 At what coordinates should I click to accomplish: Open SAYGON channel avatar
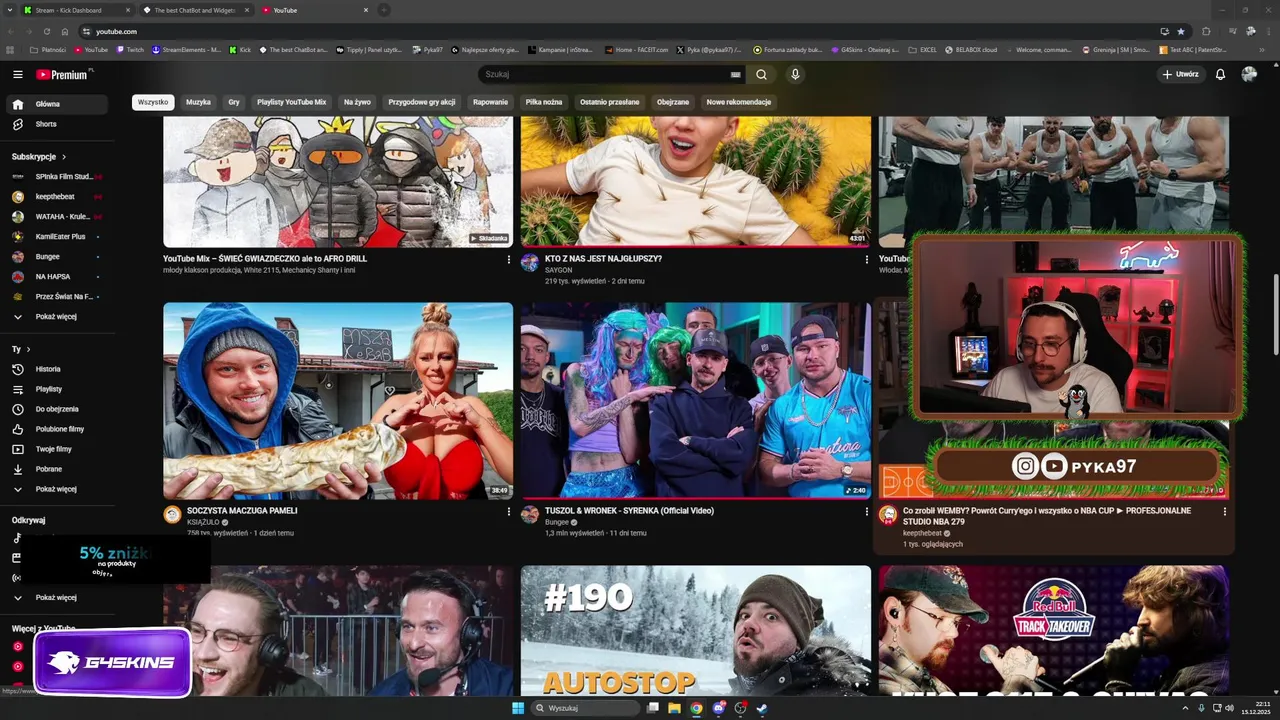coord(529,262)
